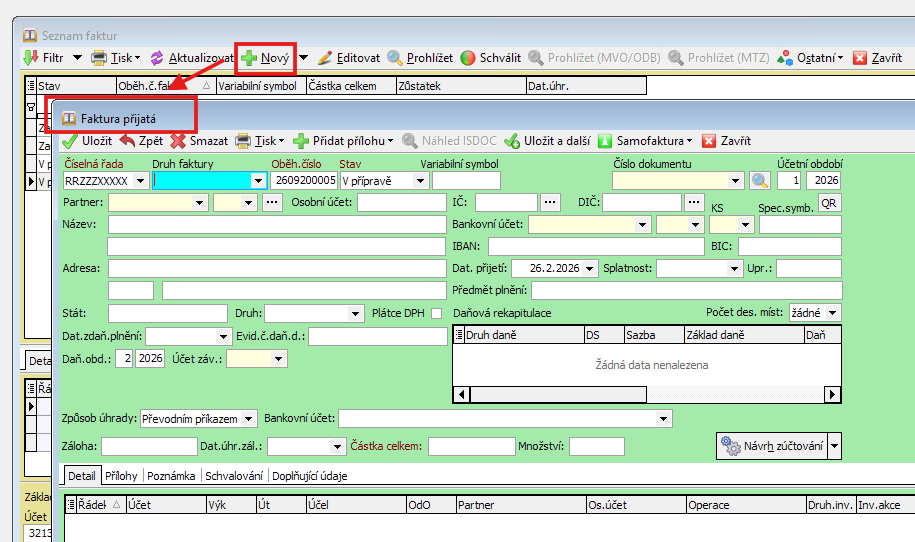
Task: Click the green Uložit checkmark icon
Action: click(70, 141)
